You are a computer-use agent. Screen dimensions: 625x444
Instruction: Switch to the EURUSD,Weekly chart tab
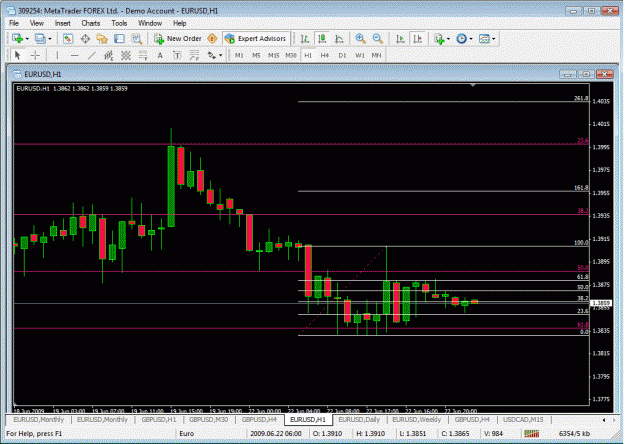[x=417, y=420]
